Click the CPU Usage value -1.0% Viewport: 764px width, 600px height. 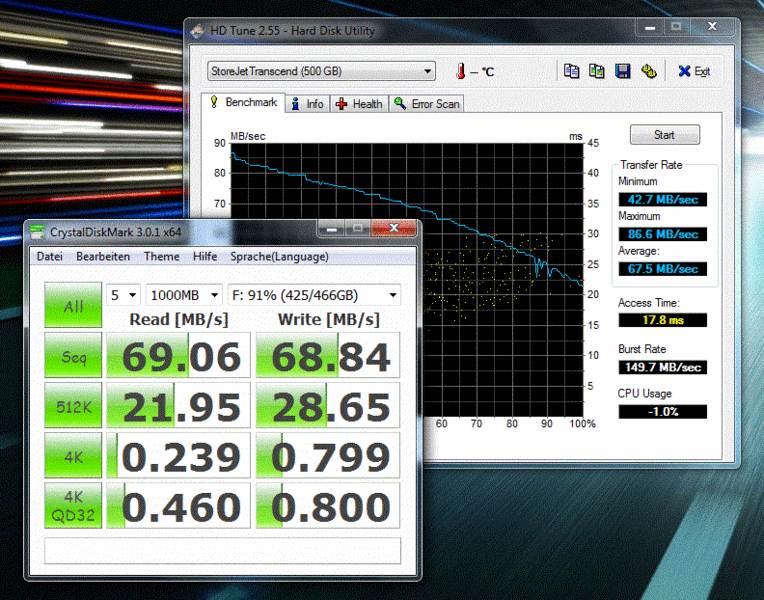pos(663,411)
